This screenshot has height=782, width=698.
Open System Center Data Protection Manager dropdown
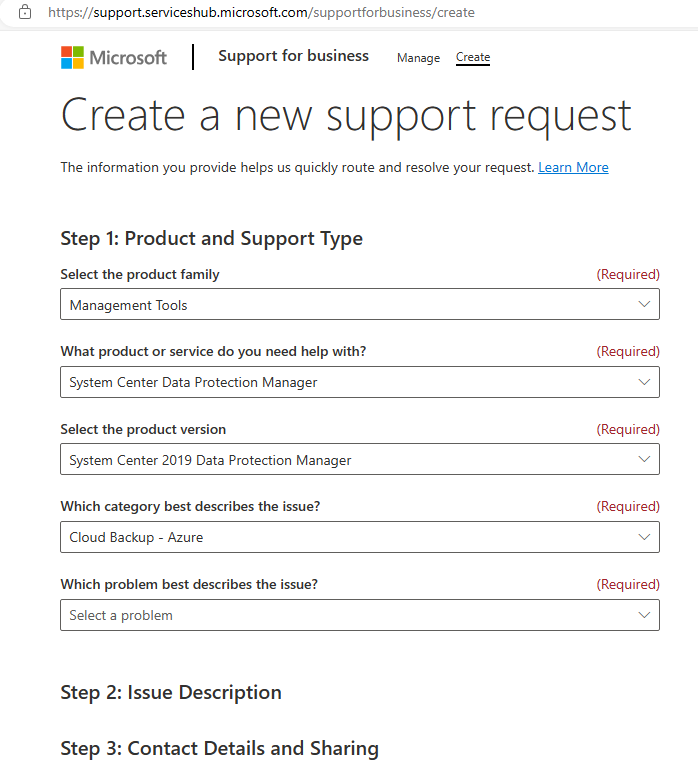tap(359, 382)
